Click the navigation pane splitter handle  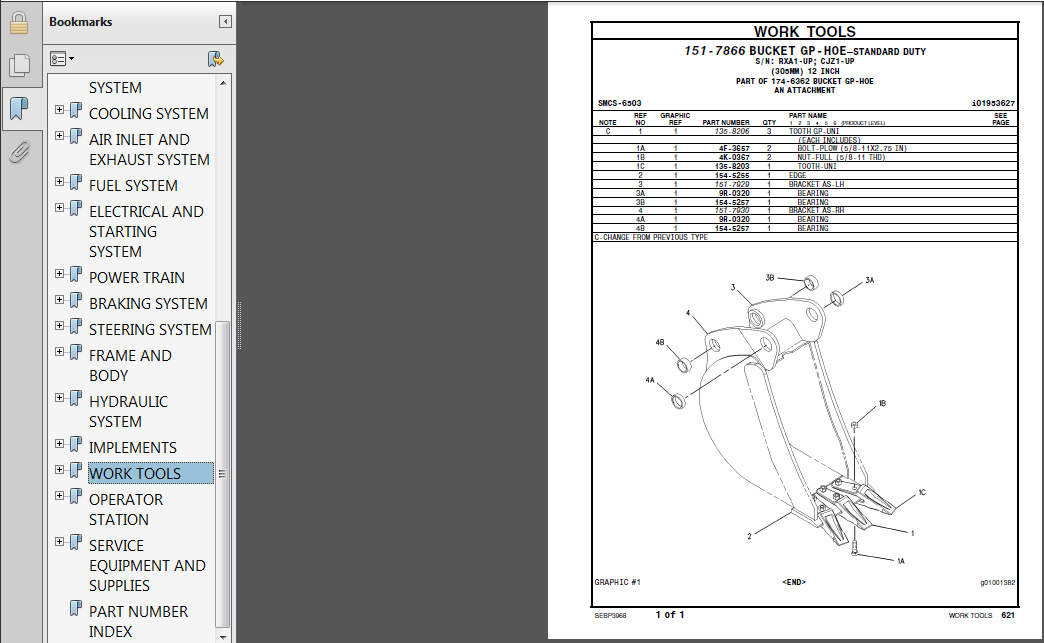coord(239,325)
